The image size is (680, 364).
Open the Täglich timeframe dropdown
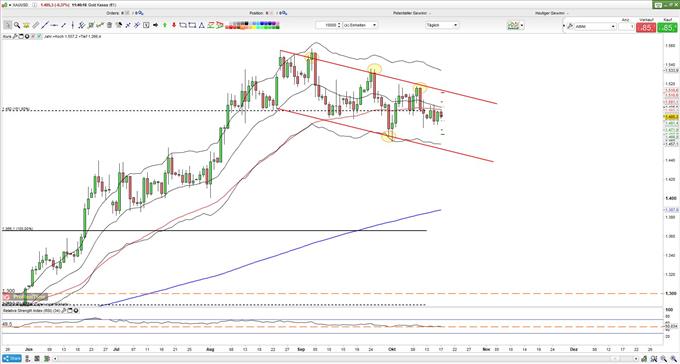442,25
